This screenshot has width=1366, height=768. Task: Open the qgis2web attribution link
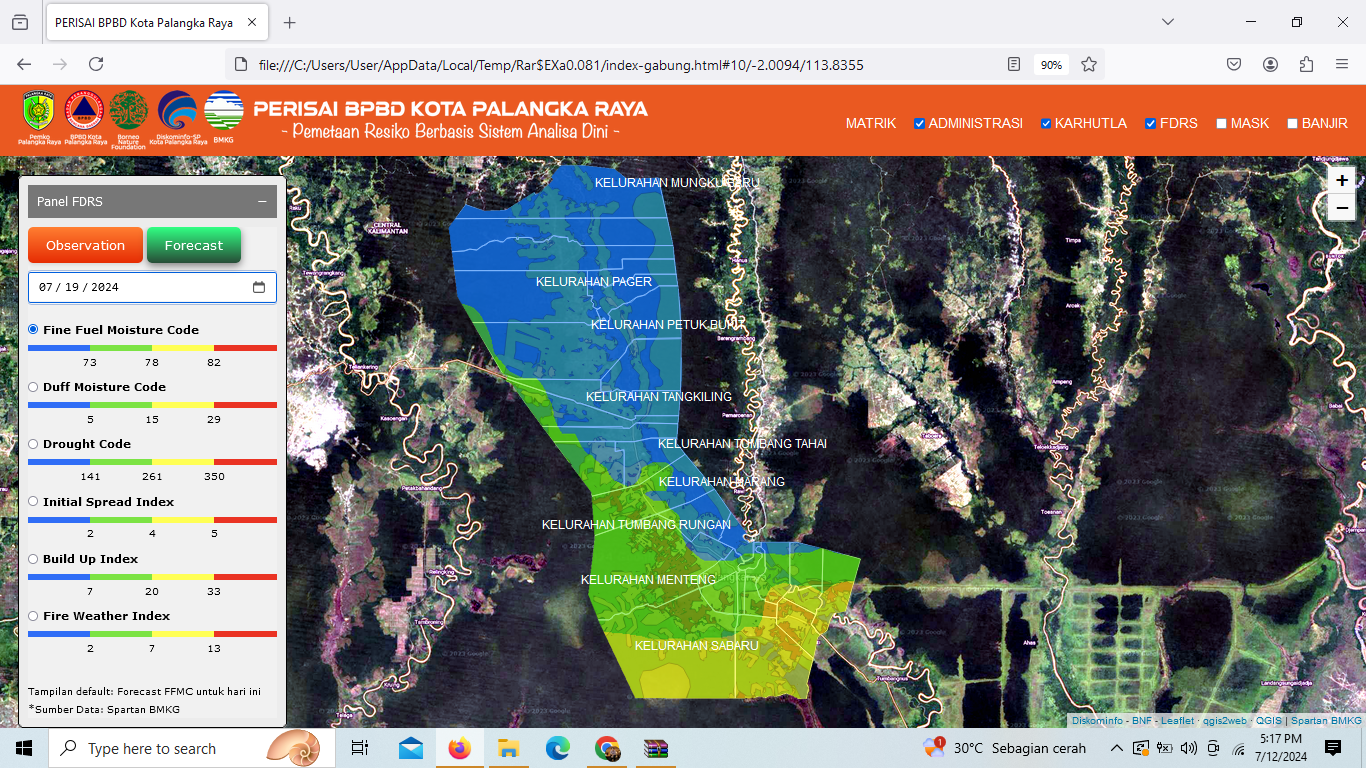[1224, 720]
